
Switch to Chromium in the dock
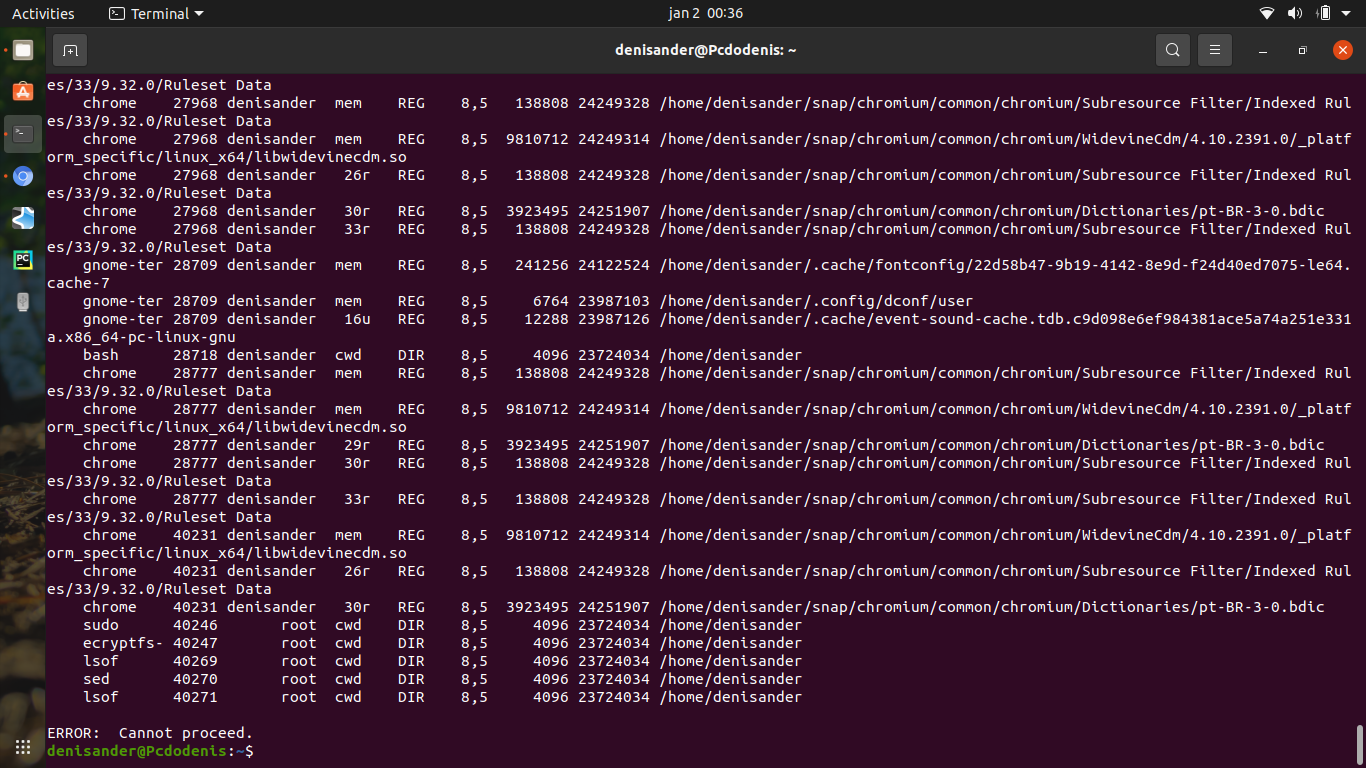22,176
